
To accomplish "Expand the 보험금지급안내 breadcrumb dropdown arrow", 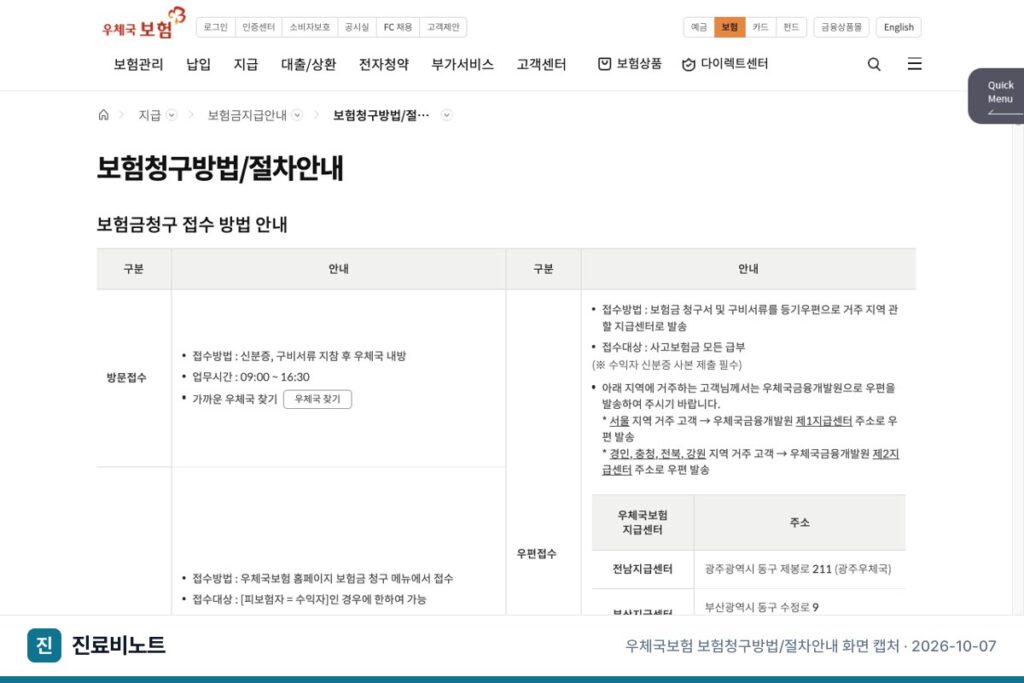I will coord(297,115).
